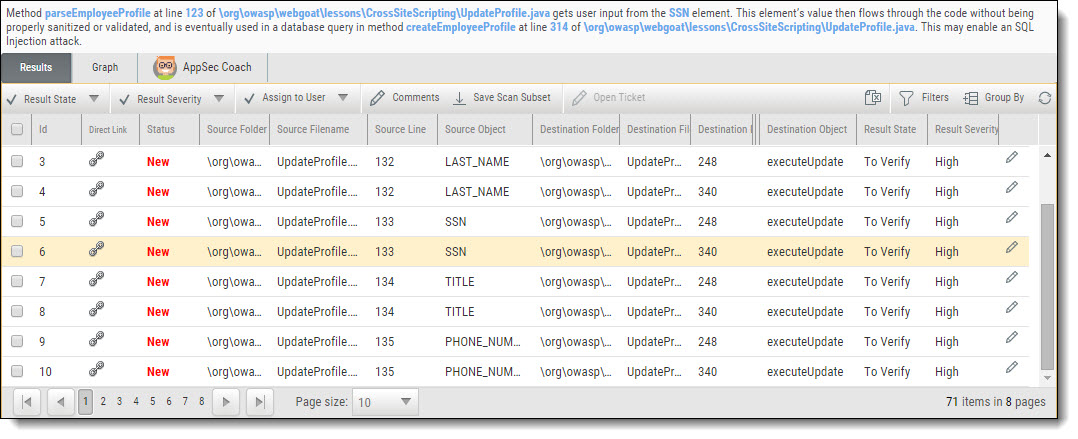Click the refresh results icon
1078x439 pixels.
(1045, 98)
